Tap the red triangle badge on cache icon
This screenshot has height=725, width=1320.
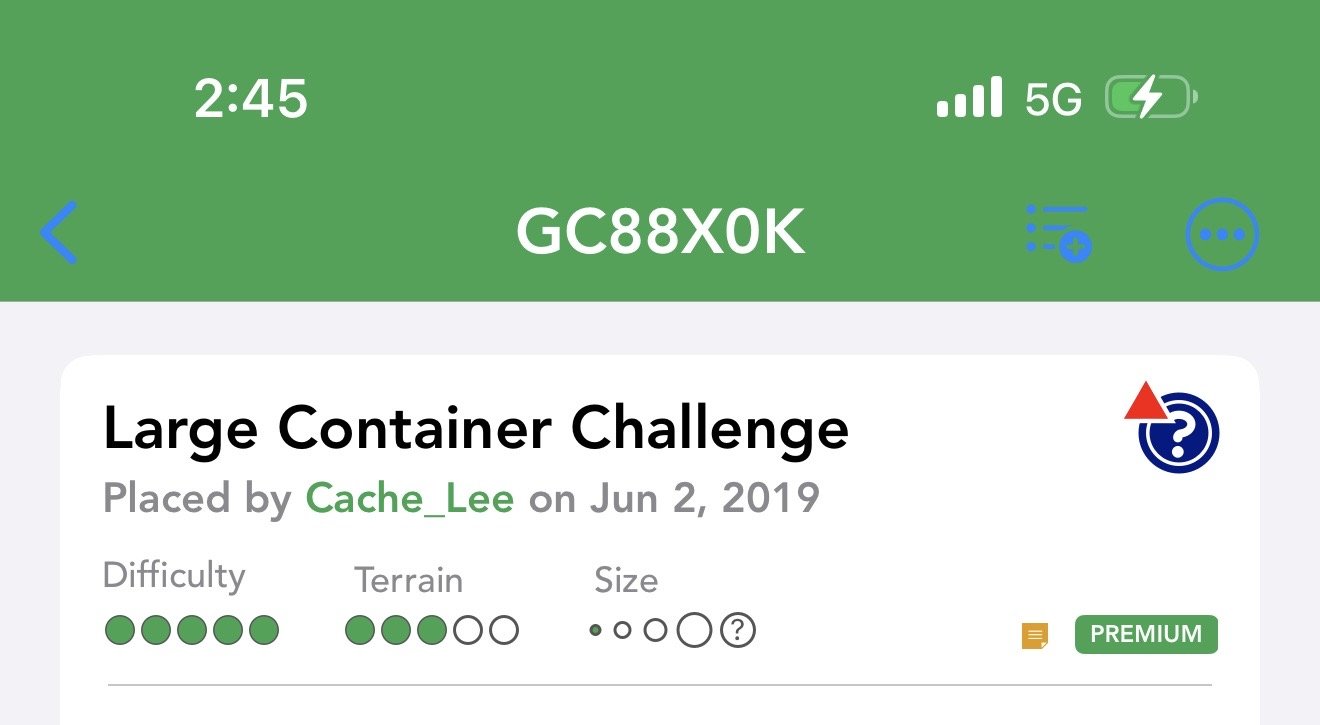1145,403
